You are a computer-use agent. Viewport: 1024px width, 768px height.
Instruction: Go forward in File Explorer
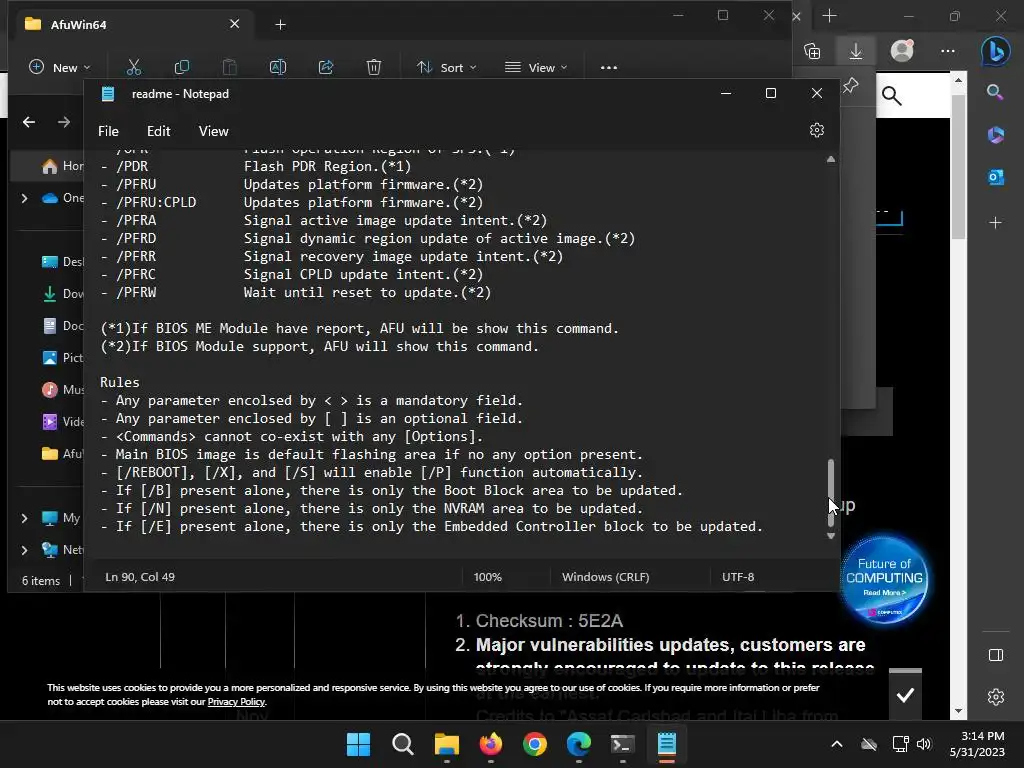click(x=63, y=122)
